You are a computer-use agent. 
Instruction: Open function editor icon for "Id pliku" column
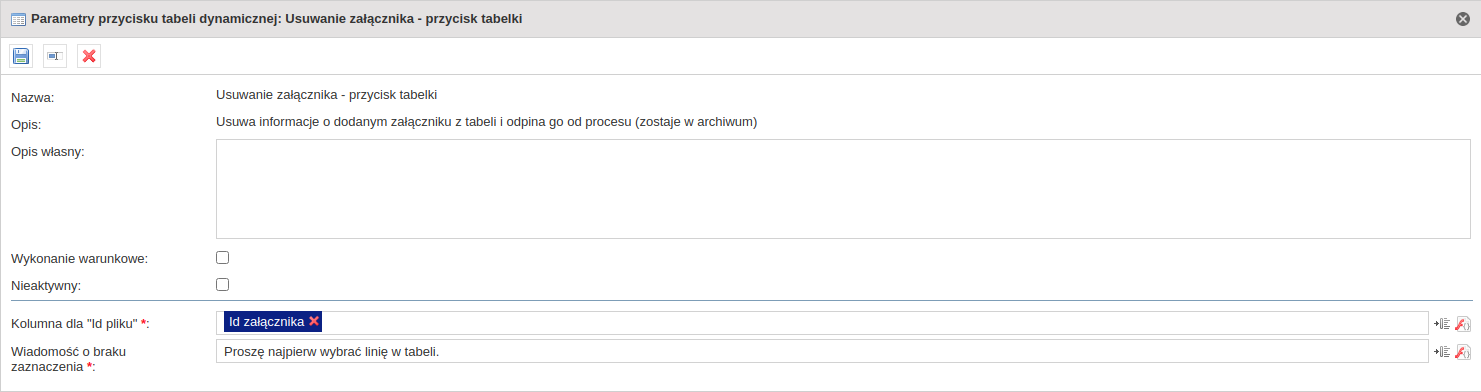tap(1463, 323)
